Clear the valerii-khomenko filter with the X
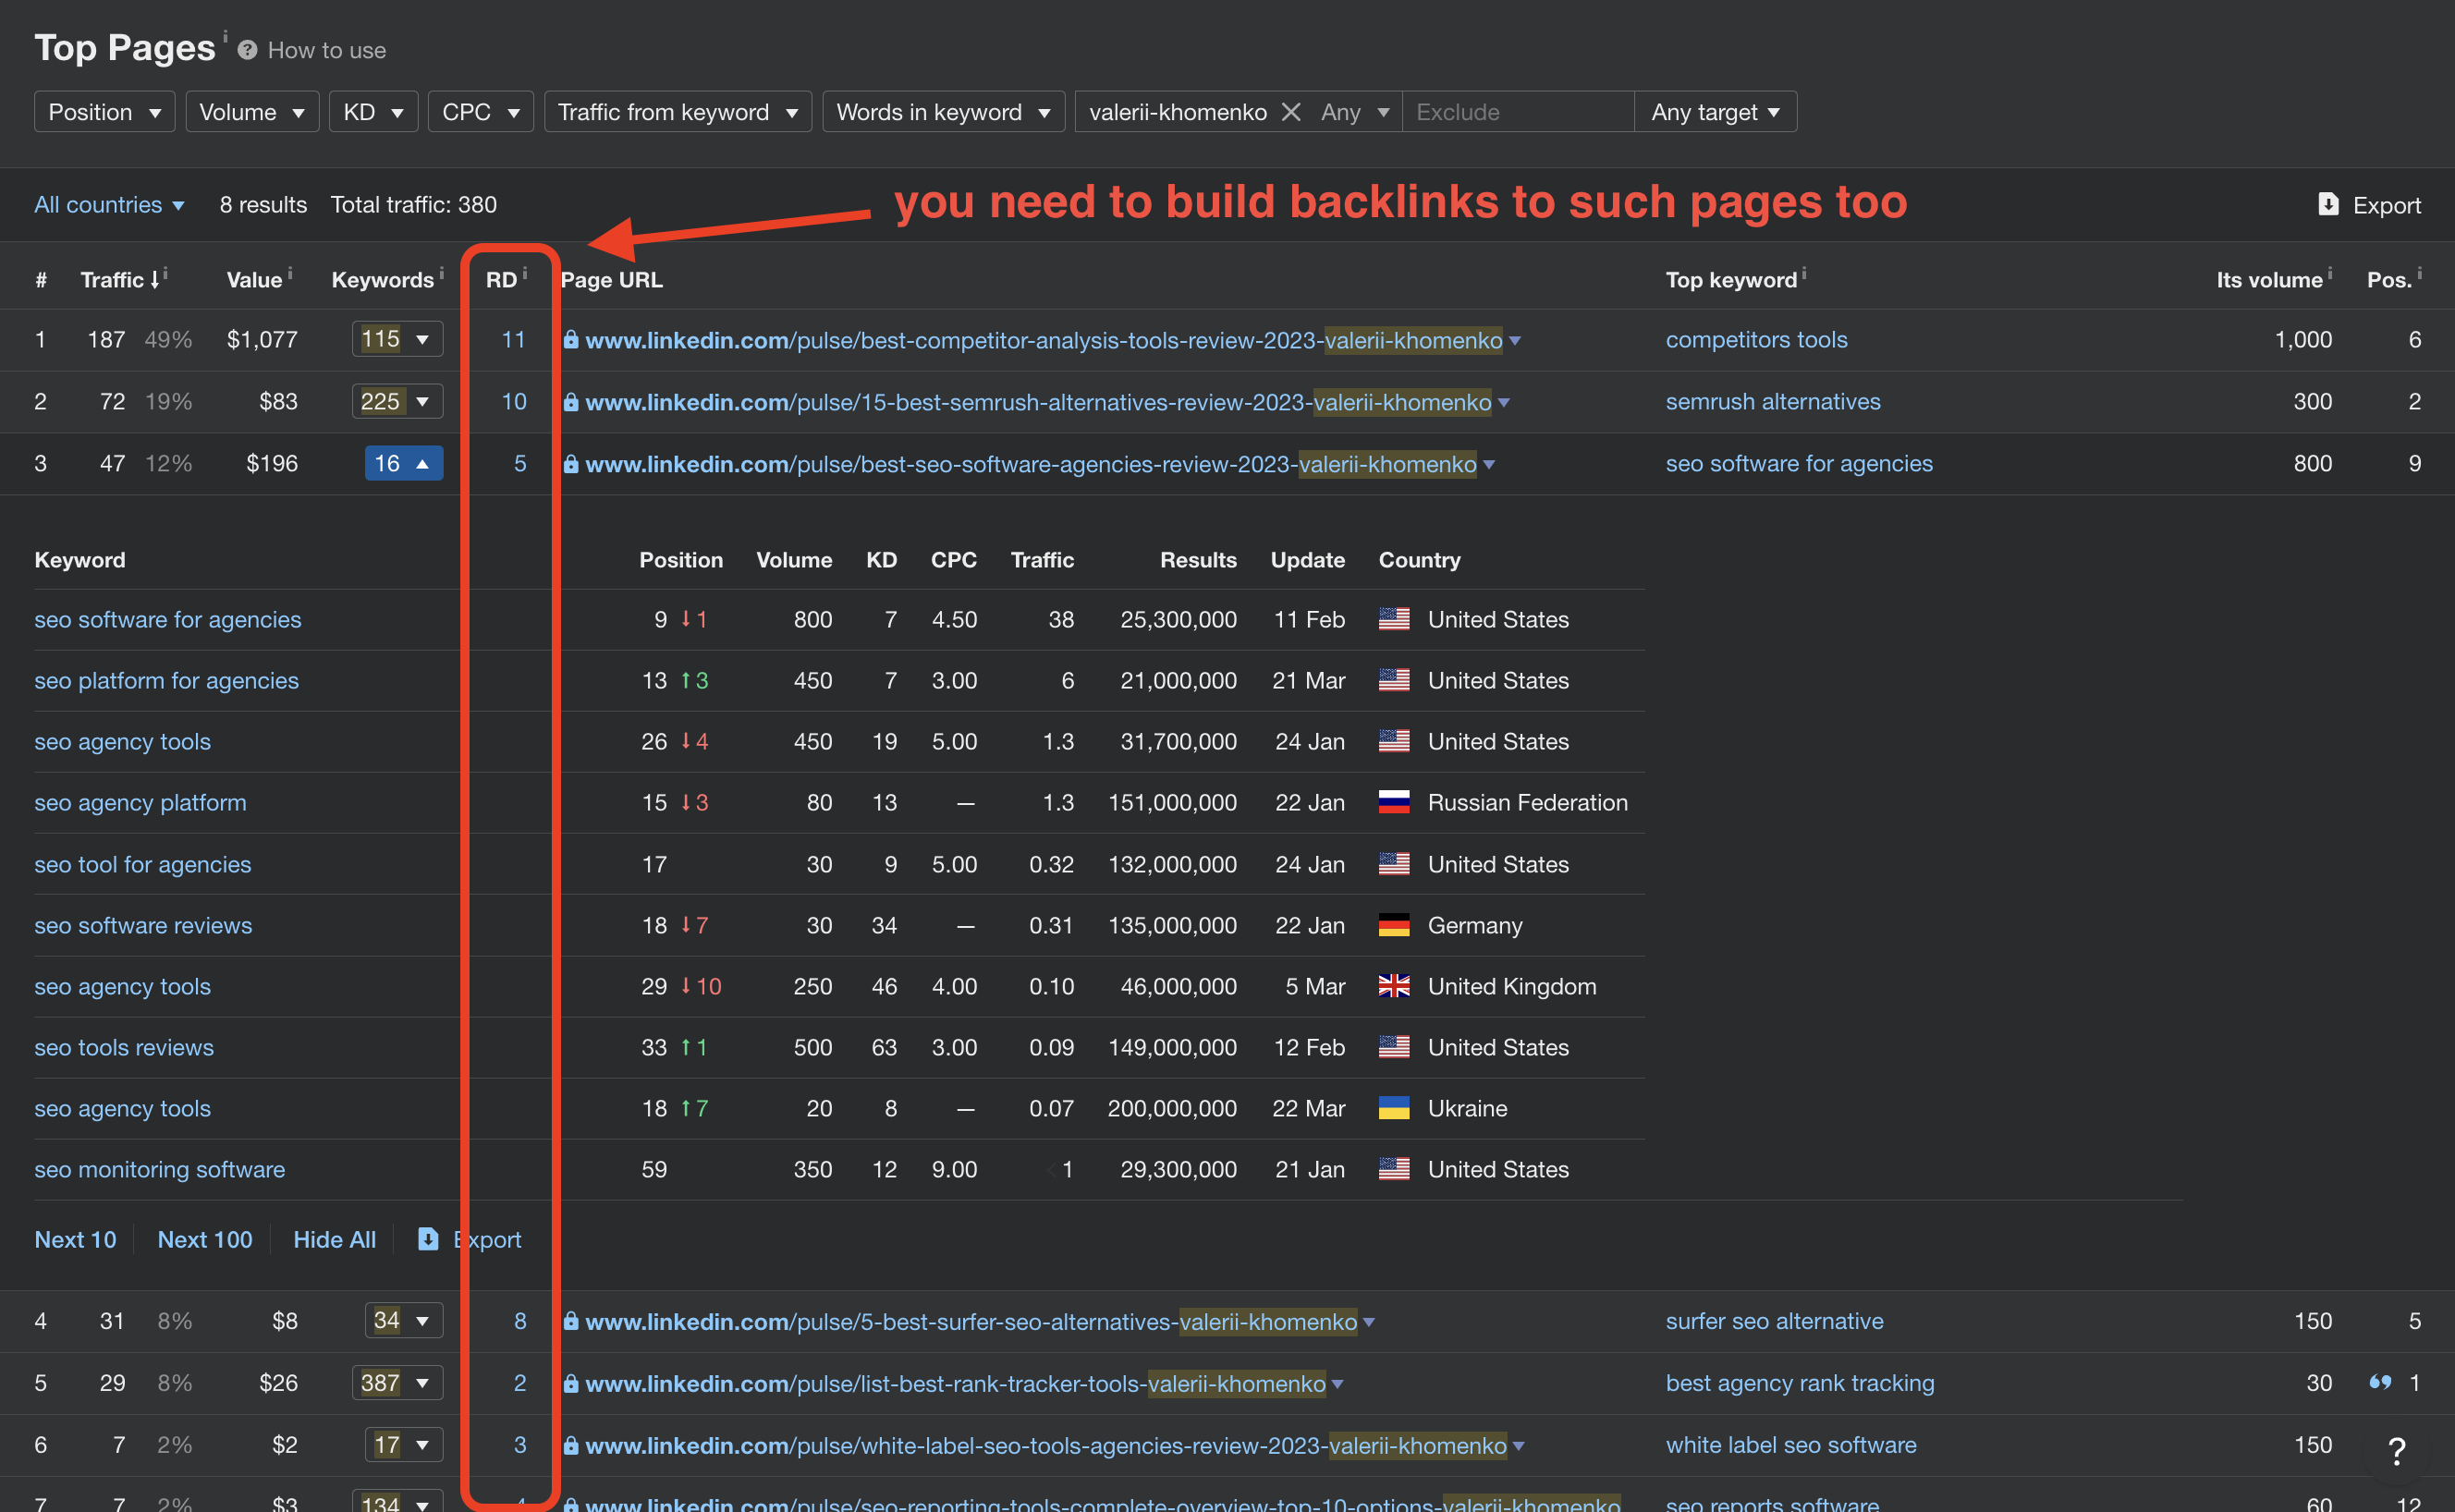The image size is (2455, 1512). click(x=1291, y=112)
